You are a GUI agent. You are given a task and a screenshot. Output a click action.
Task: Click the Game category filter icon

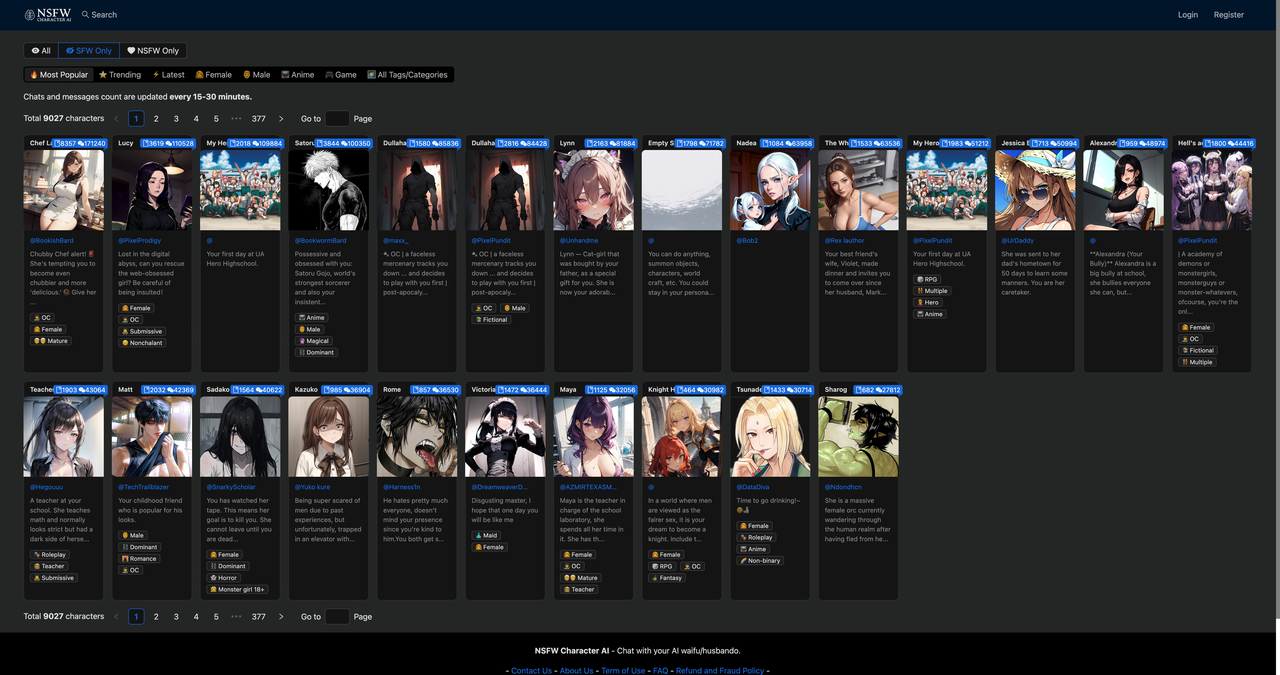click(329, 74)
